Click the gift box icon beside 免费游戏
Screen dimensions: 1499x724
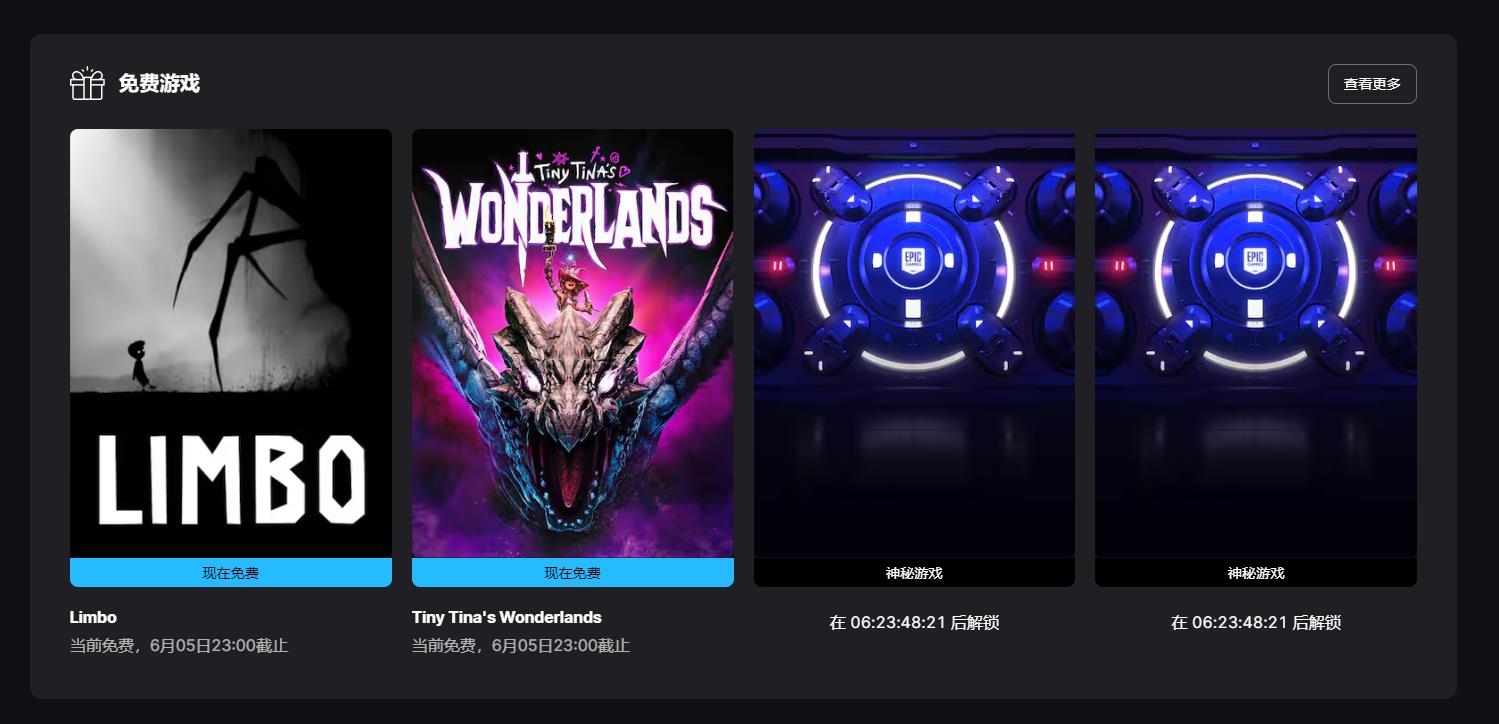(x=87, y=84)
